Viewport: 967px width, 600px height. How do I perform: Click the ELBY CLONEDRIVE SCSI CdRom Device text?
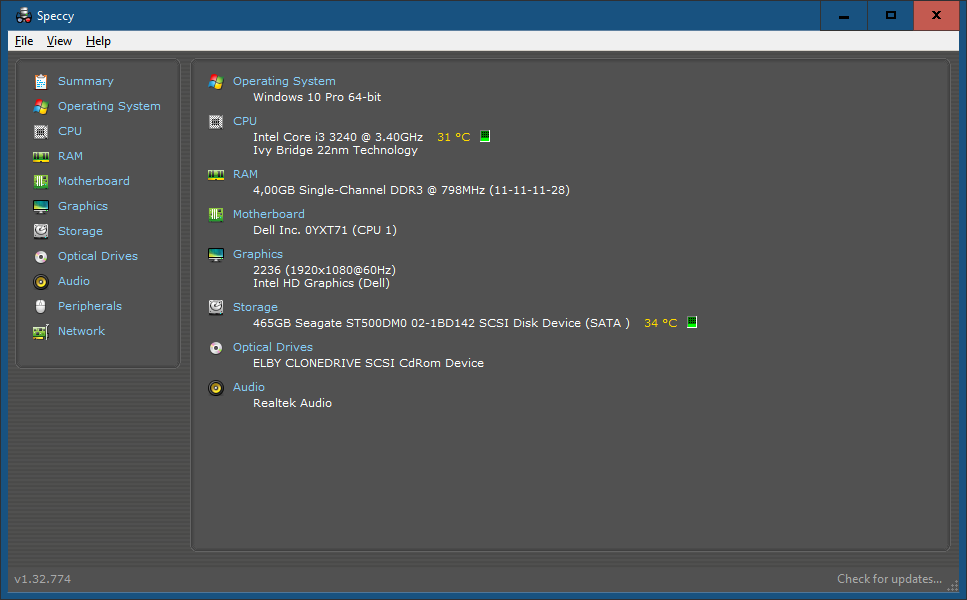click(x=368, y=363)
